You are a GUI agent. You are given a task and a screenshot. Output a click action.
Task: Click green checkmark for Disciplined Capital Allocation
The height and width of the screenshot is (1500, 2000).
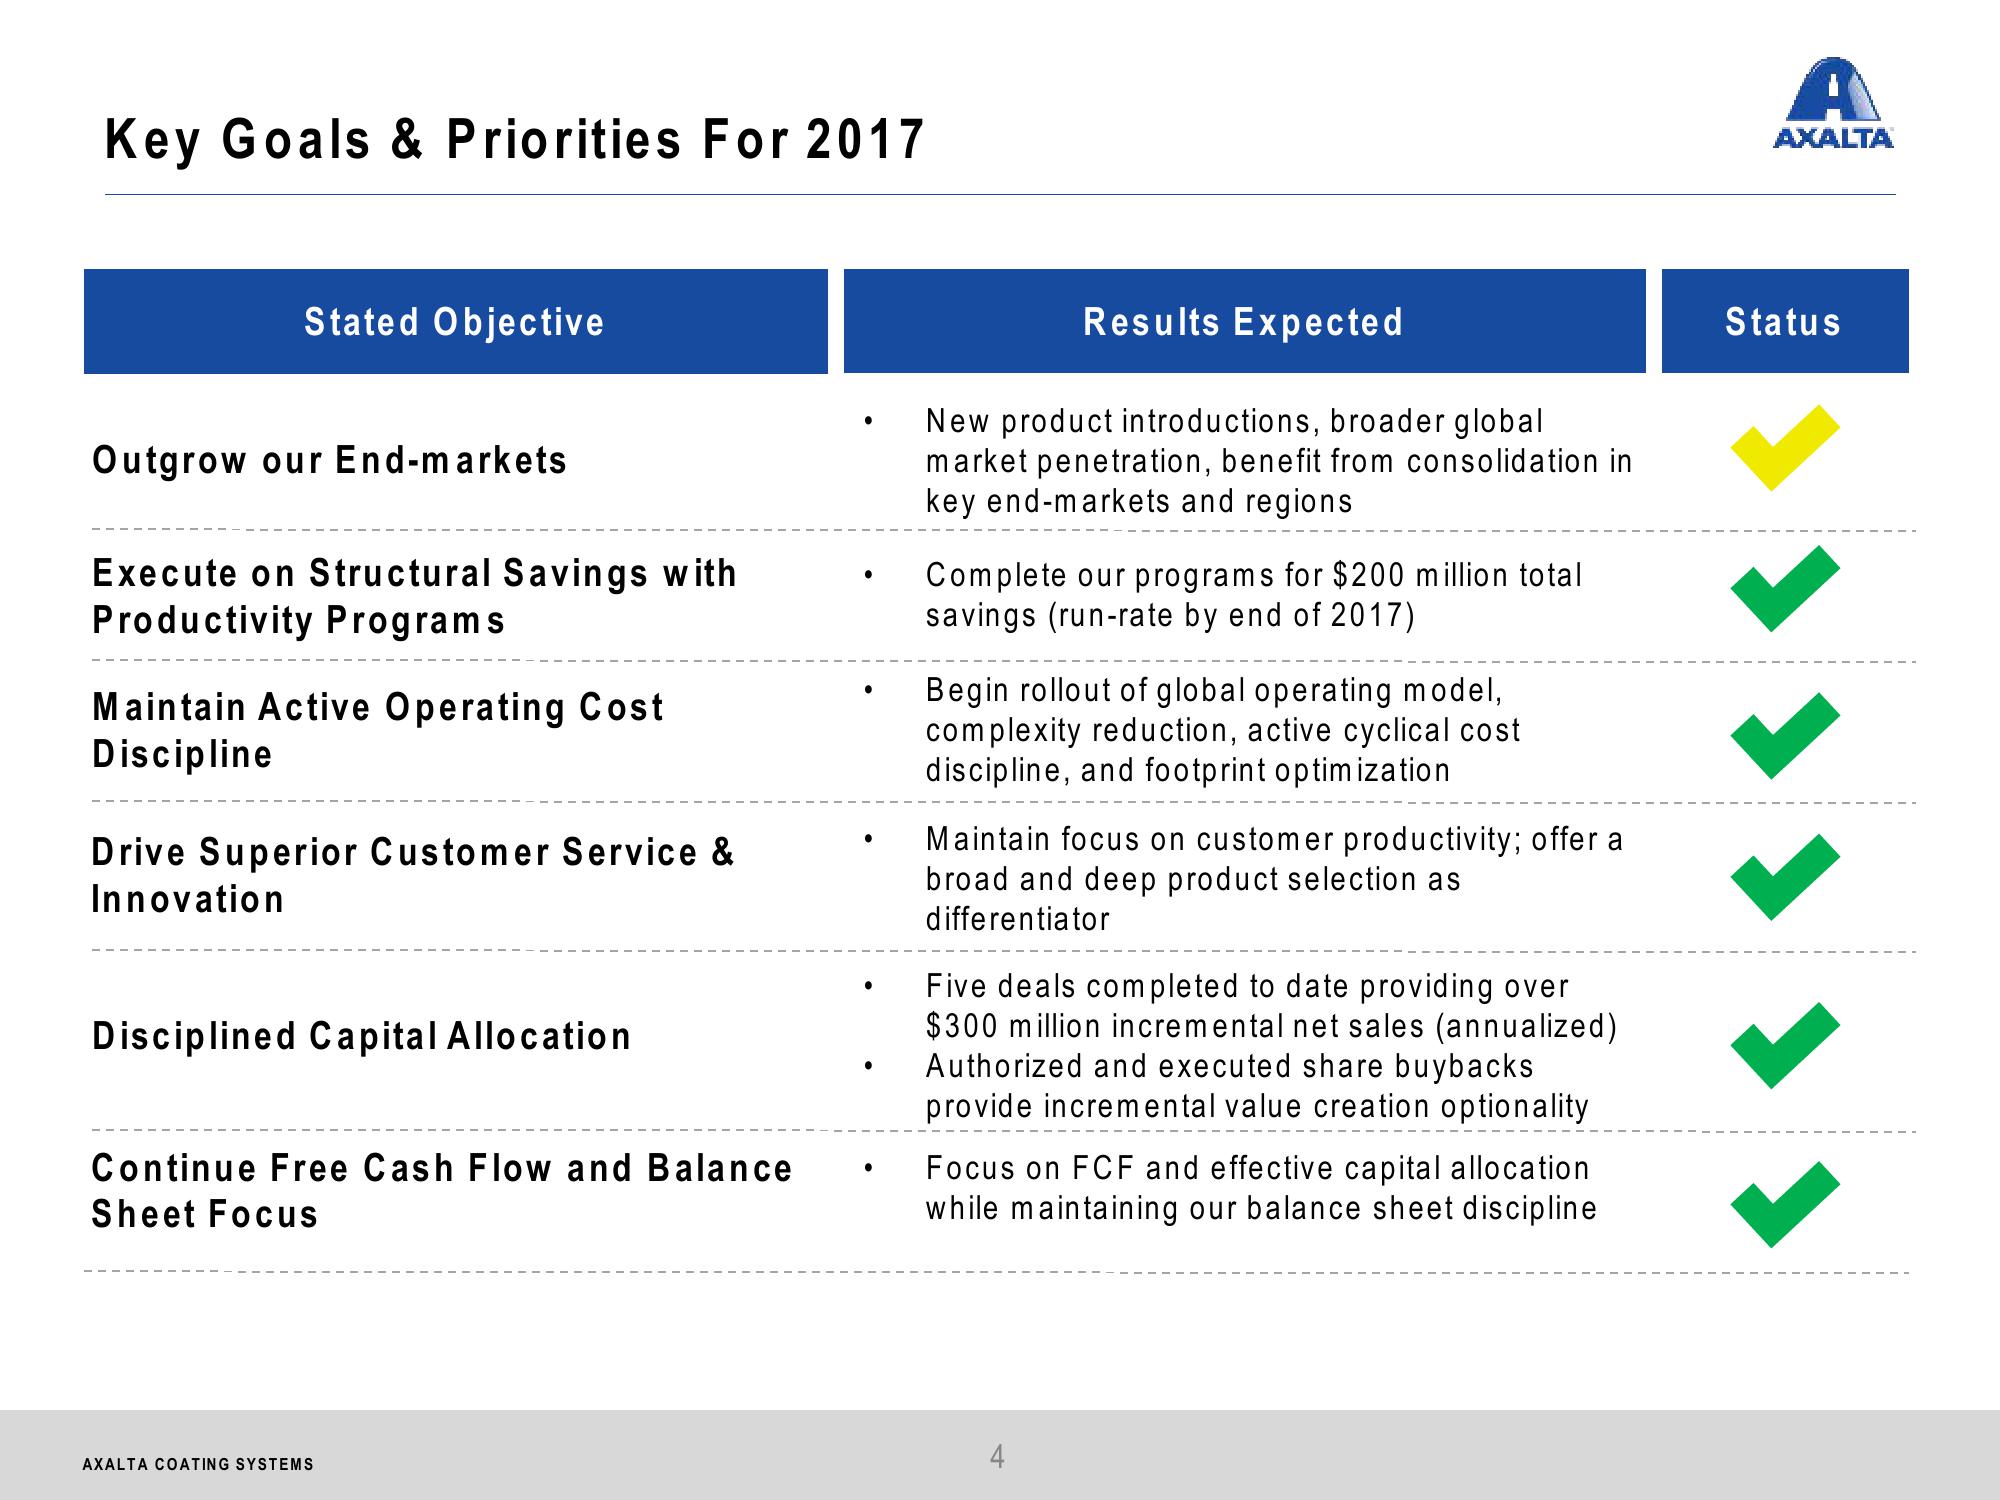click(x=1785, y=1045)
